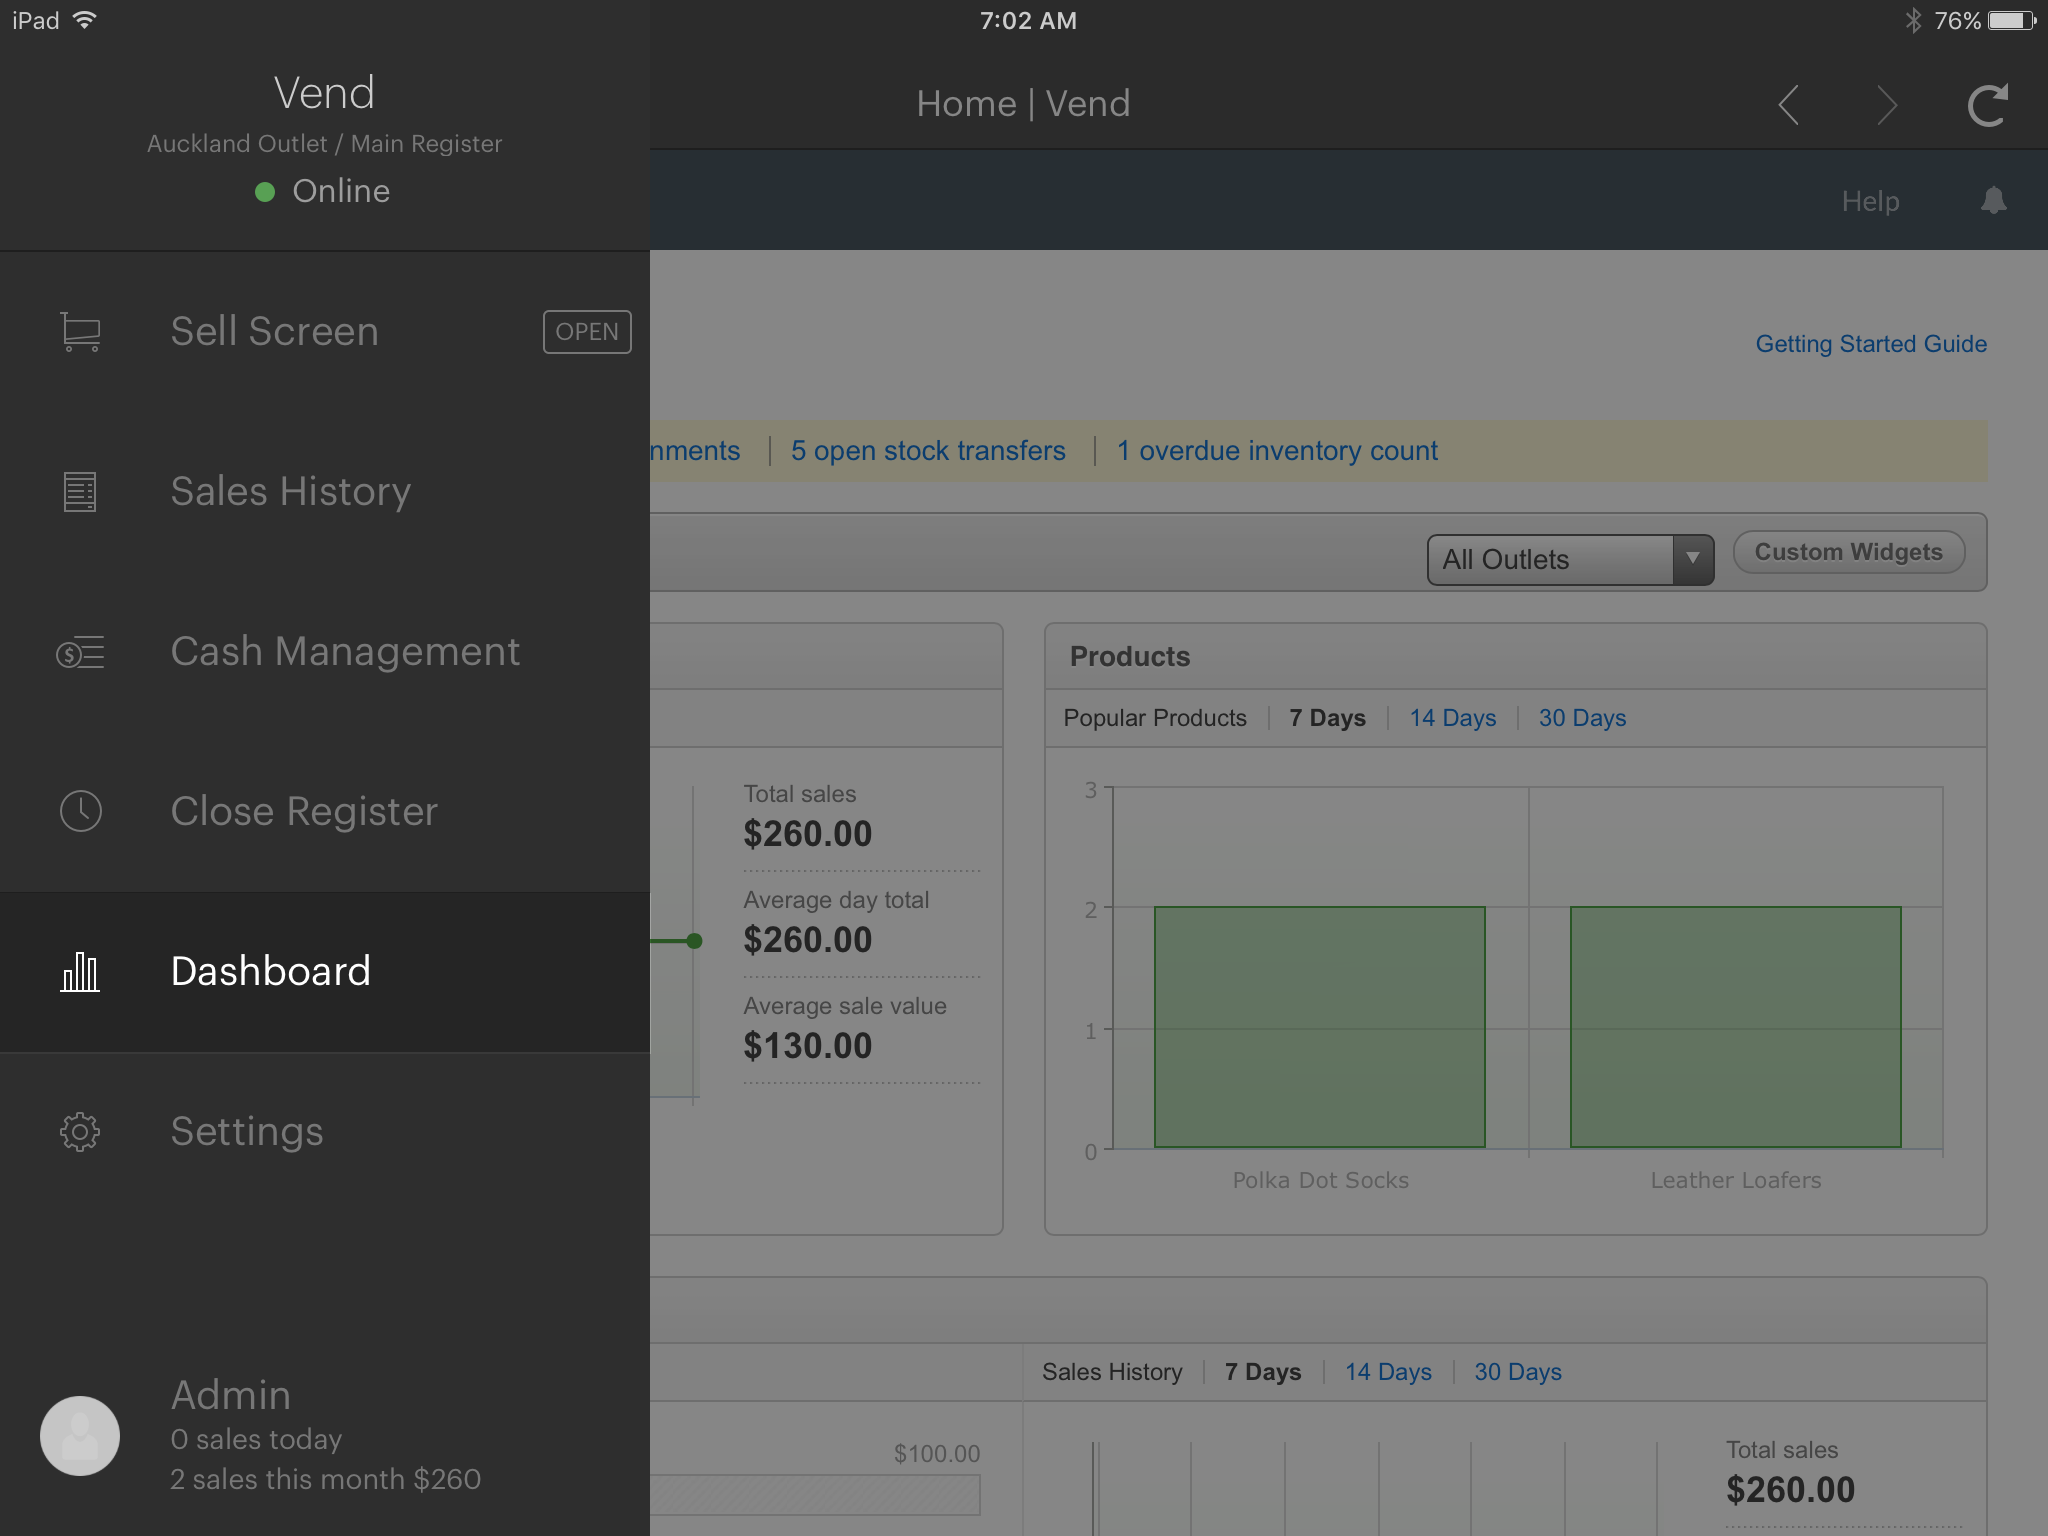
Task: Click the Cash Management money icon
Action: tap(80, 653)
